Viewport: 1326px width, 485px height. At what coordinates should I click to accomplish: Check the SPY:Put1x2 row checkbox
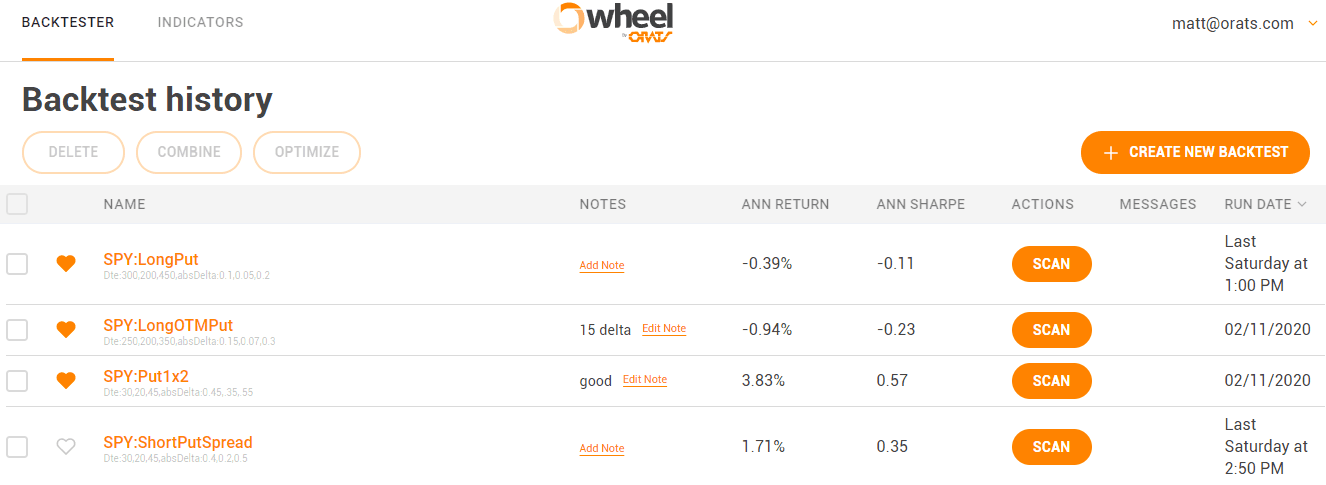(x=17, y=380)
